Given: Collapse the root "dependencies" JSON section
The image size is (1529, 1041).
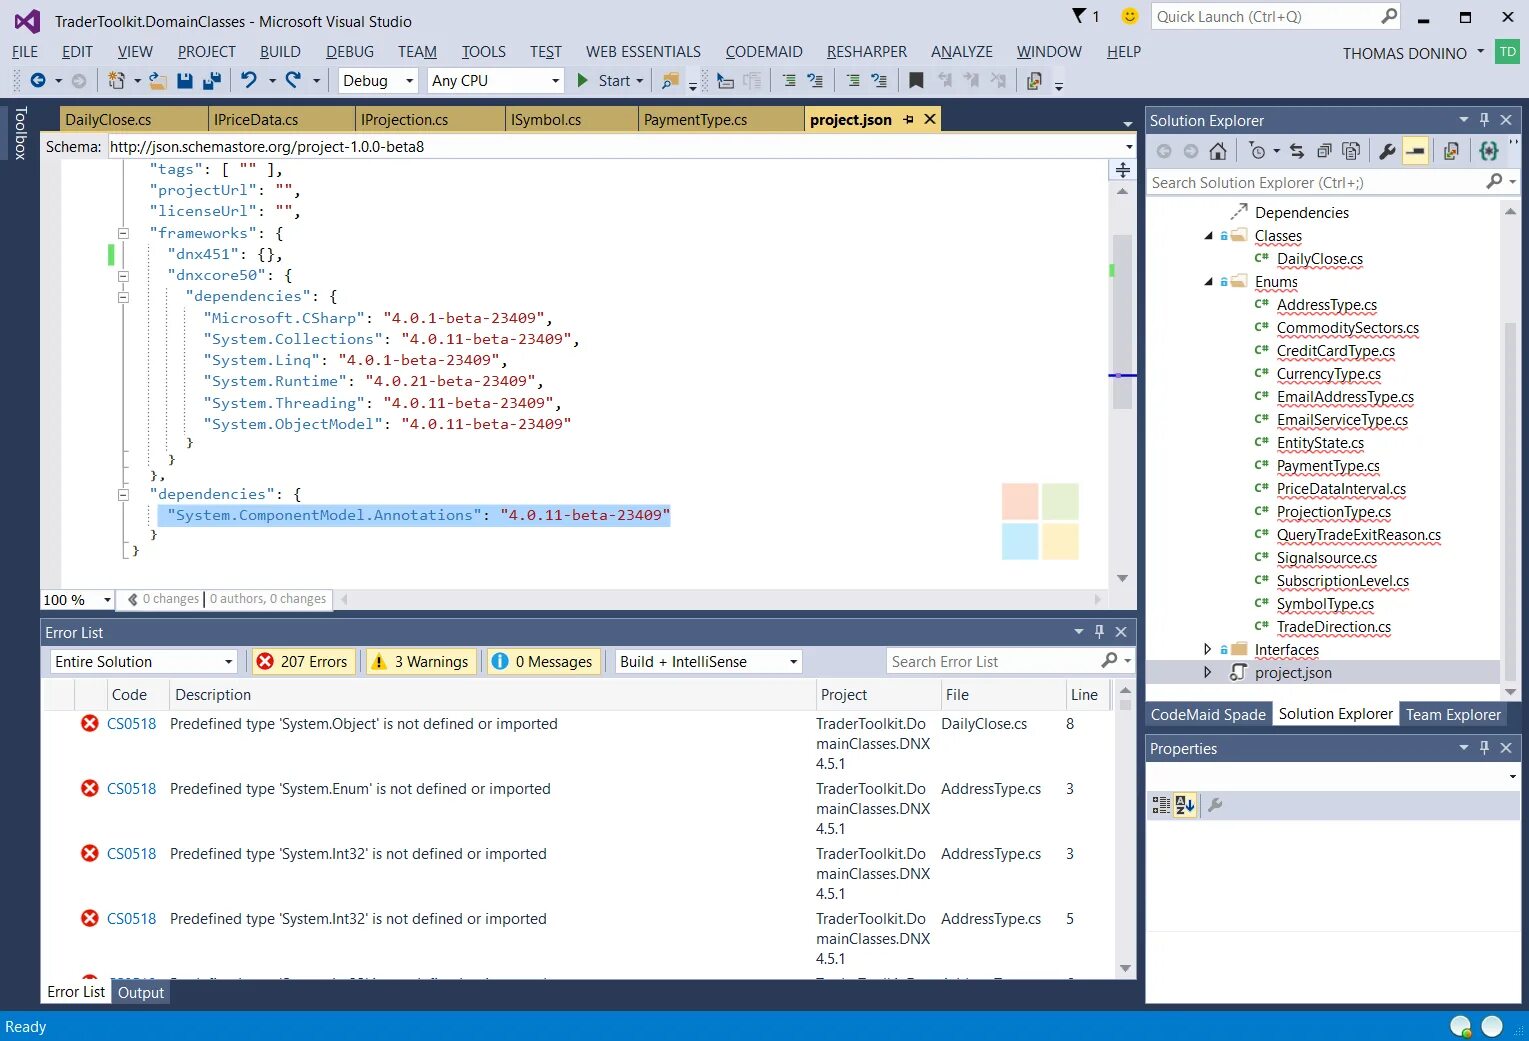Looking at the screenshot, I should [123, 494].
